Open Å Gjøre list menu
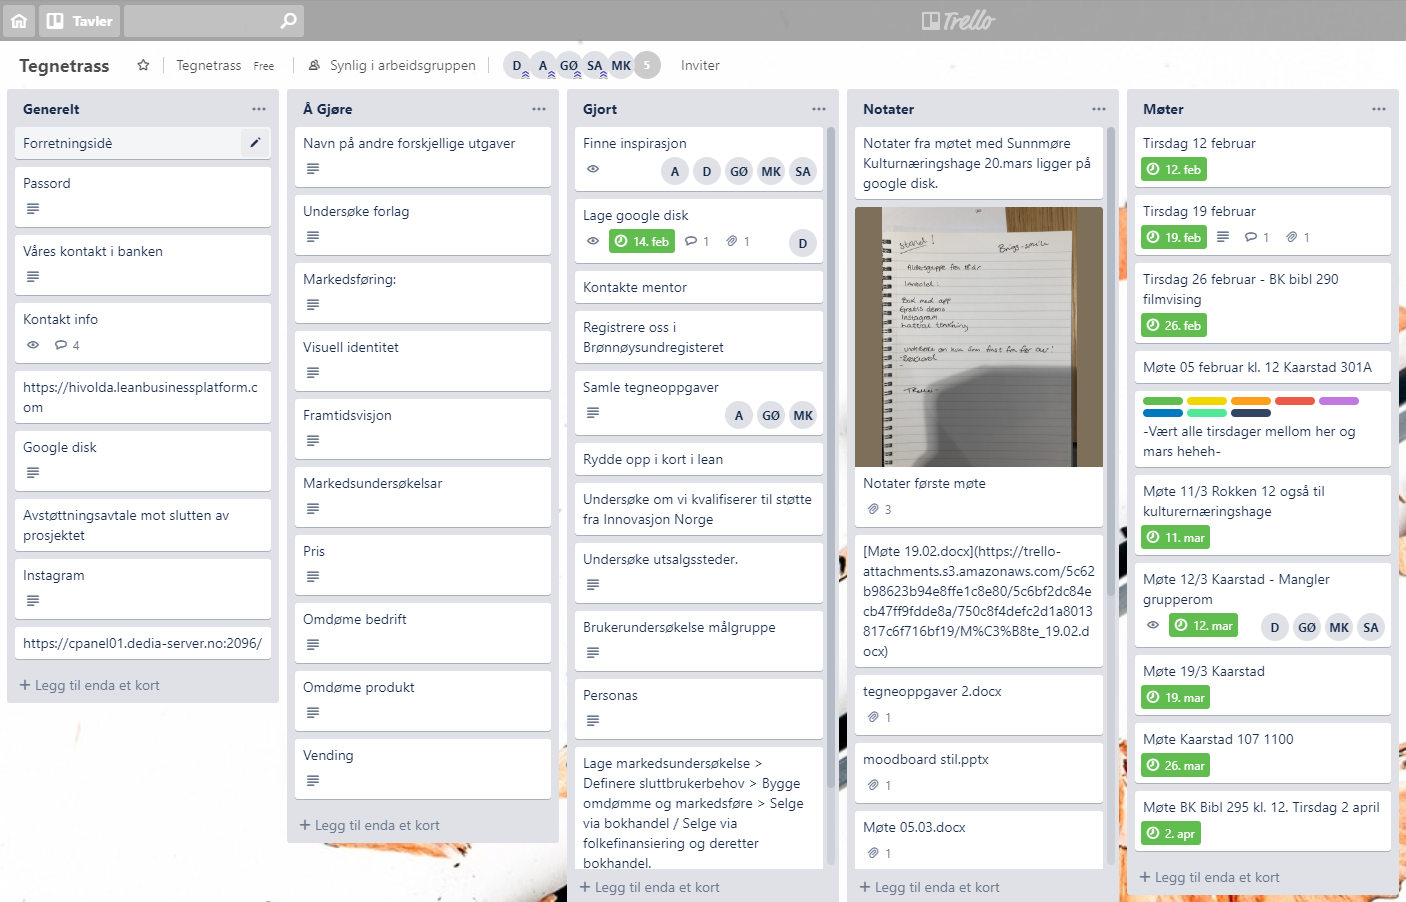The height and width of the screenshot is (902, 1406). 539,109
